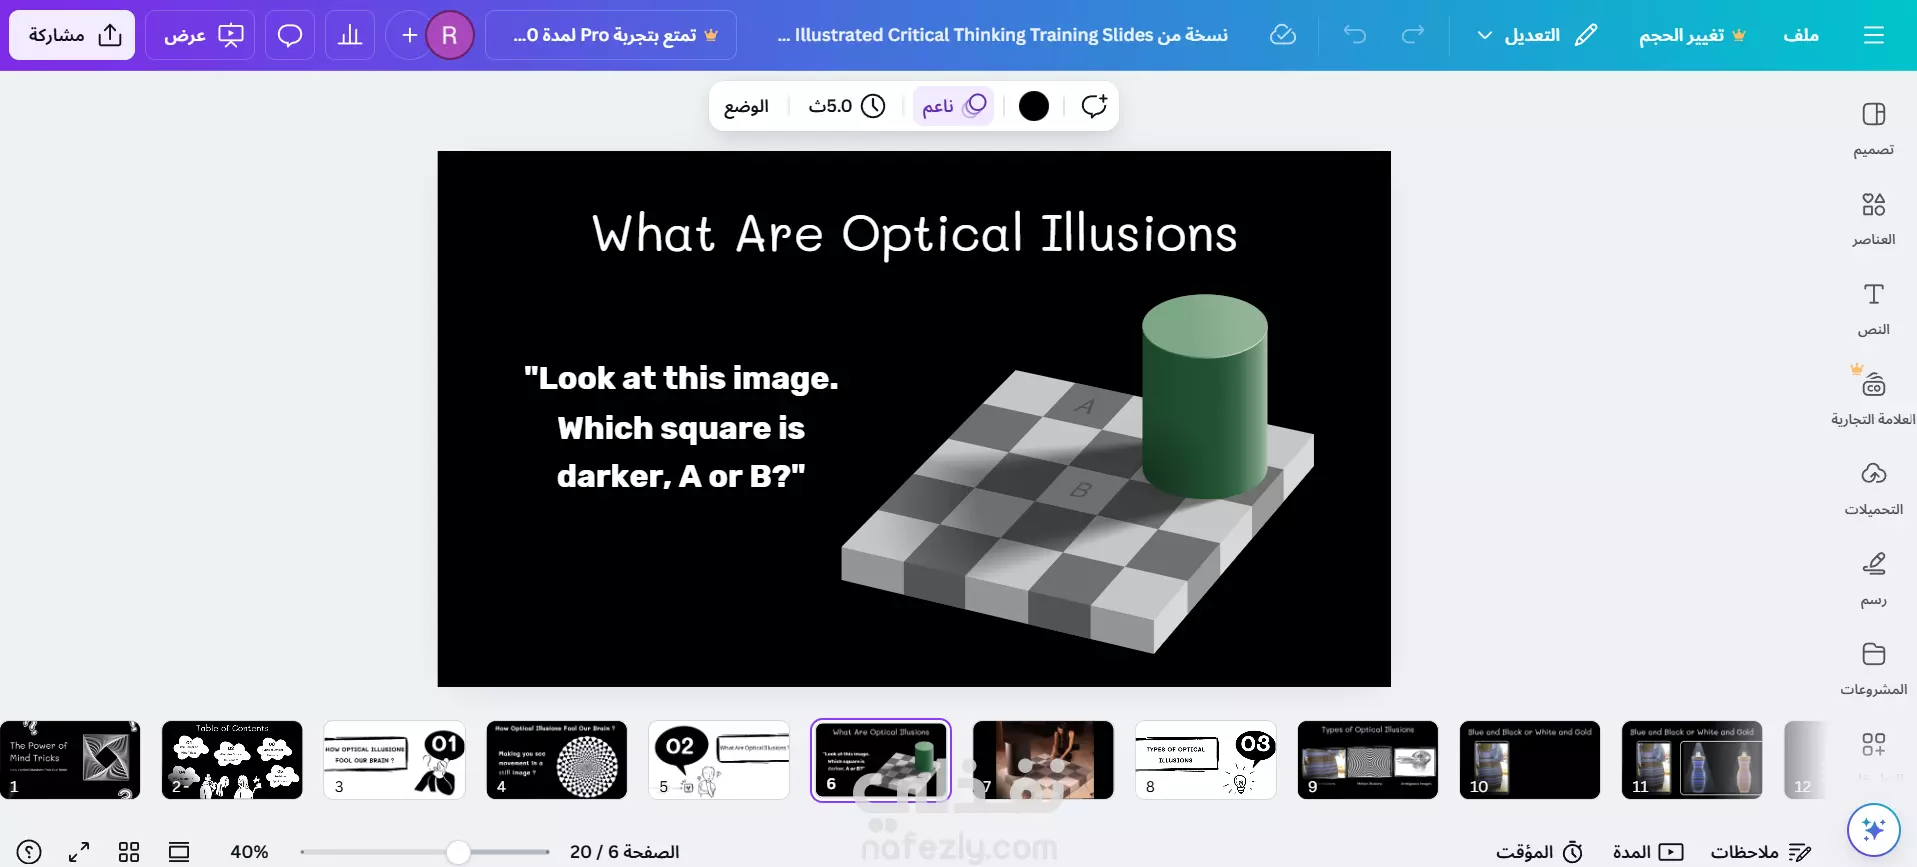
Task: Click the redo arrow icon
Action: pos(1413,35)
